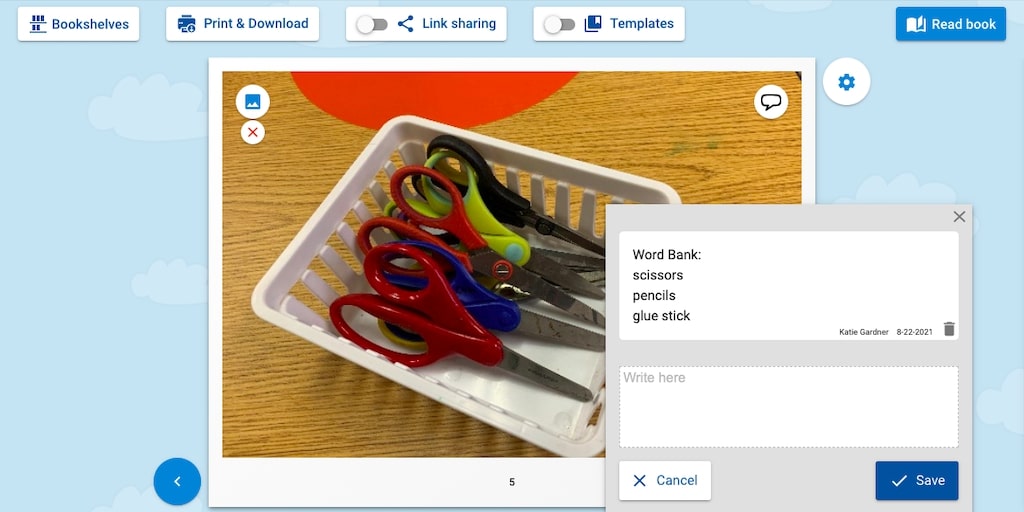
Task: Click the image picker icon on photo
Action: pos(253,102)
